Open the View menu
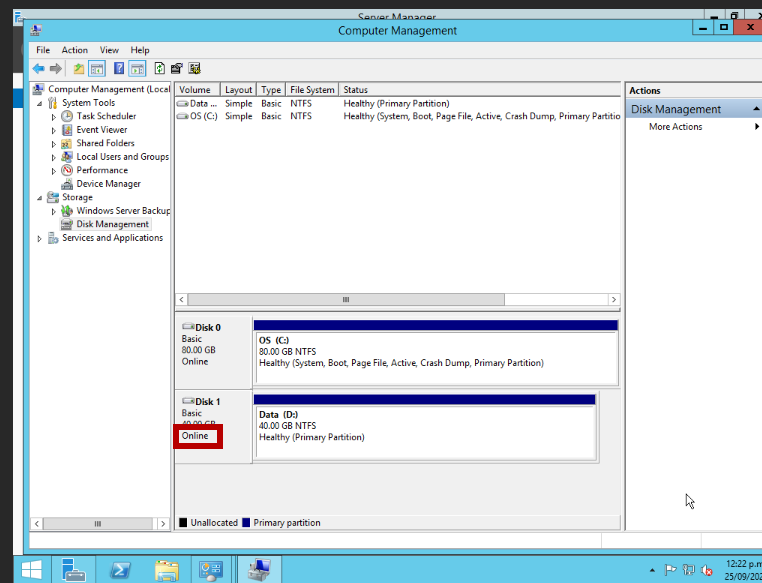The width and height of the screenshot is (762, 583). coord(109,50)
